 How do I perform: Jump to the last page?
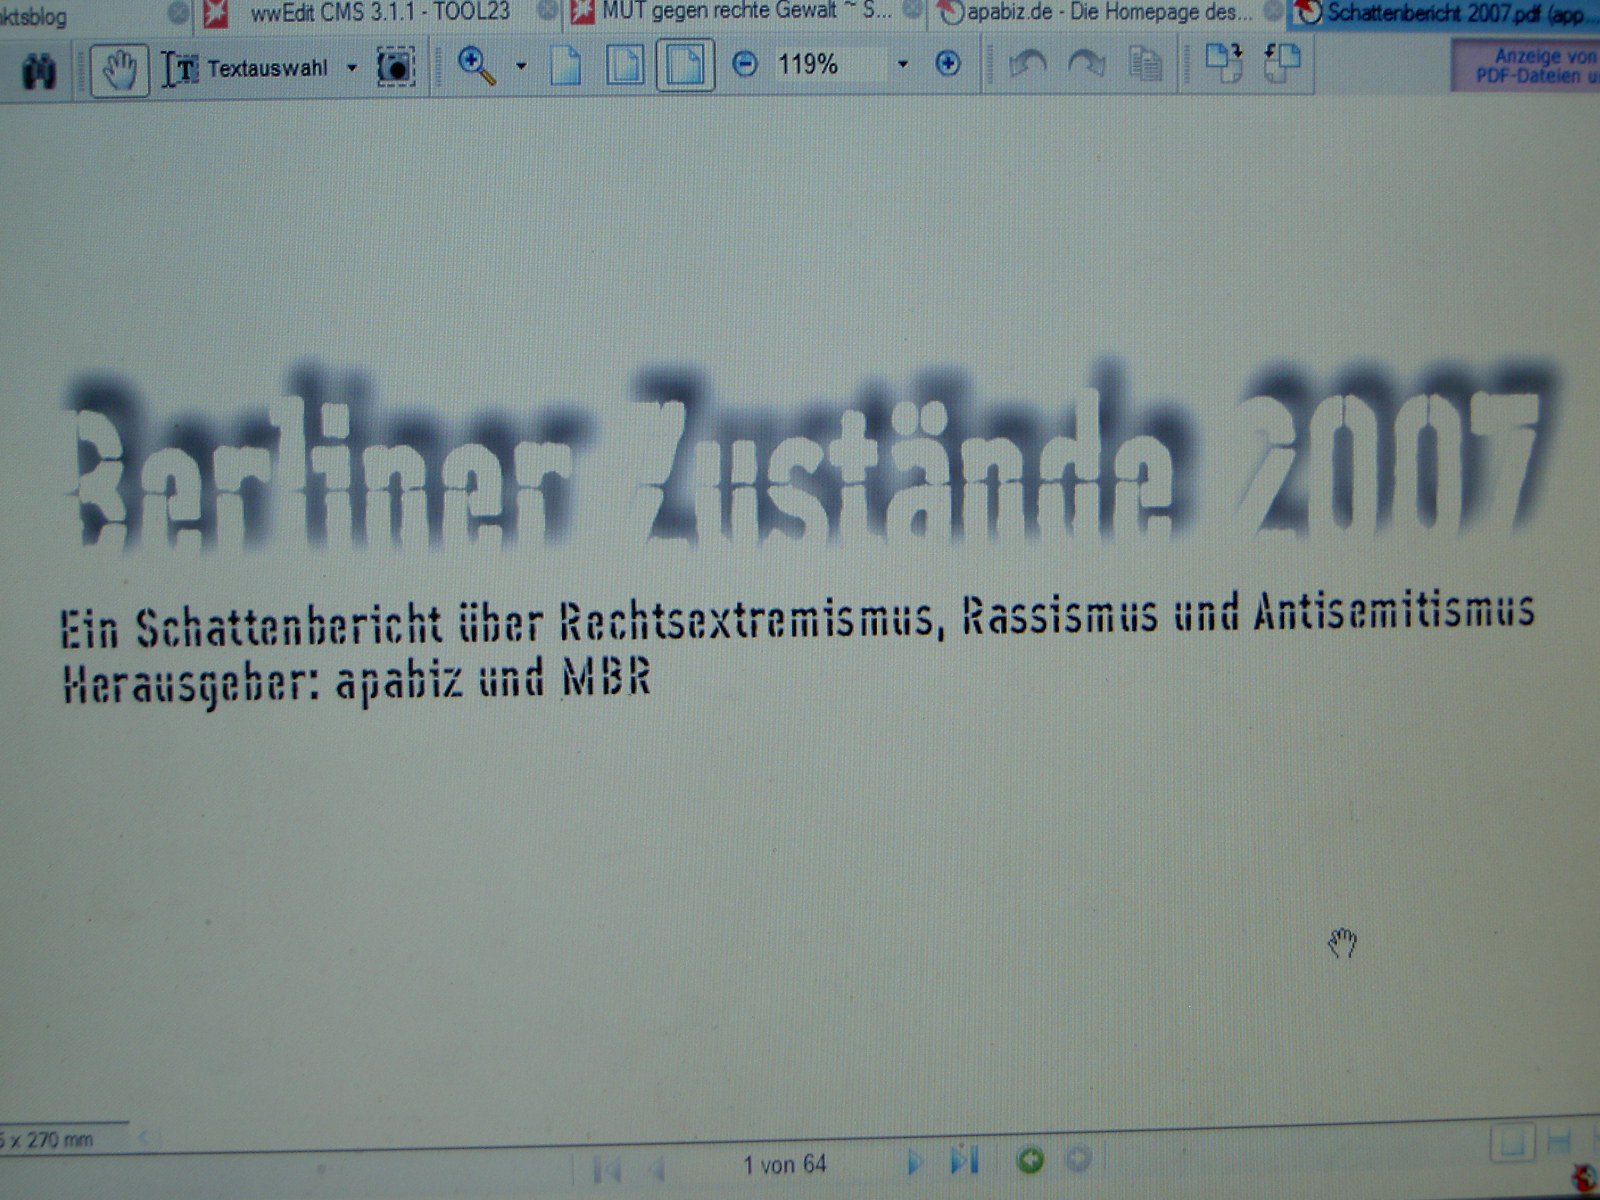click(x=964, y=1161)
